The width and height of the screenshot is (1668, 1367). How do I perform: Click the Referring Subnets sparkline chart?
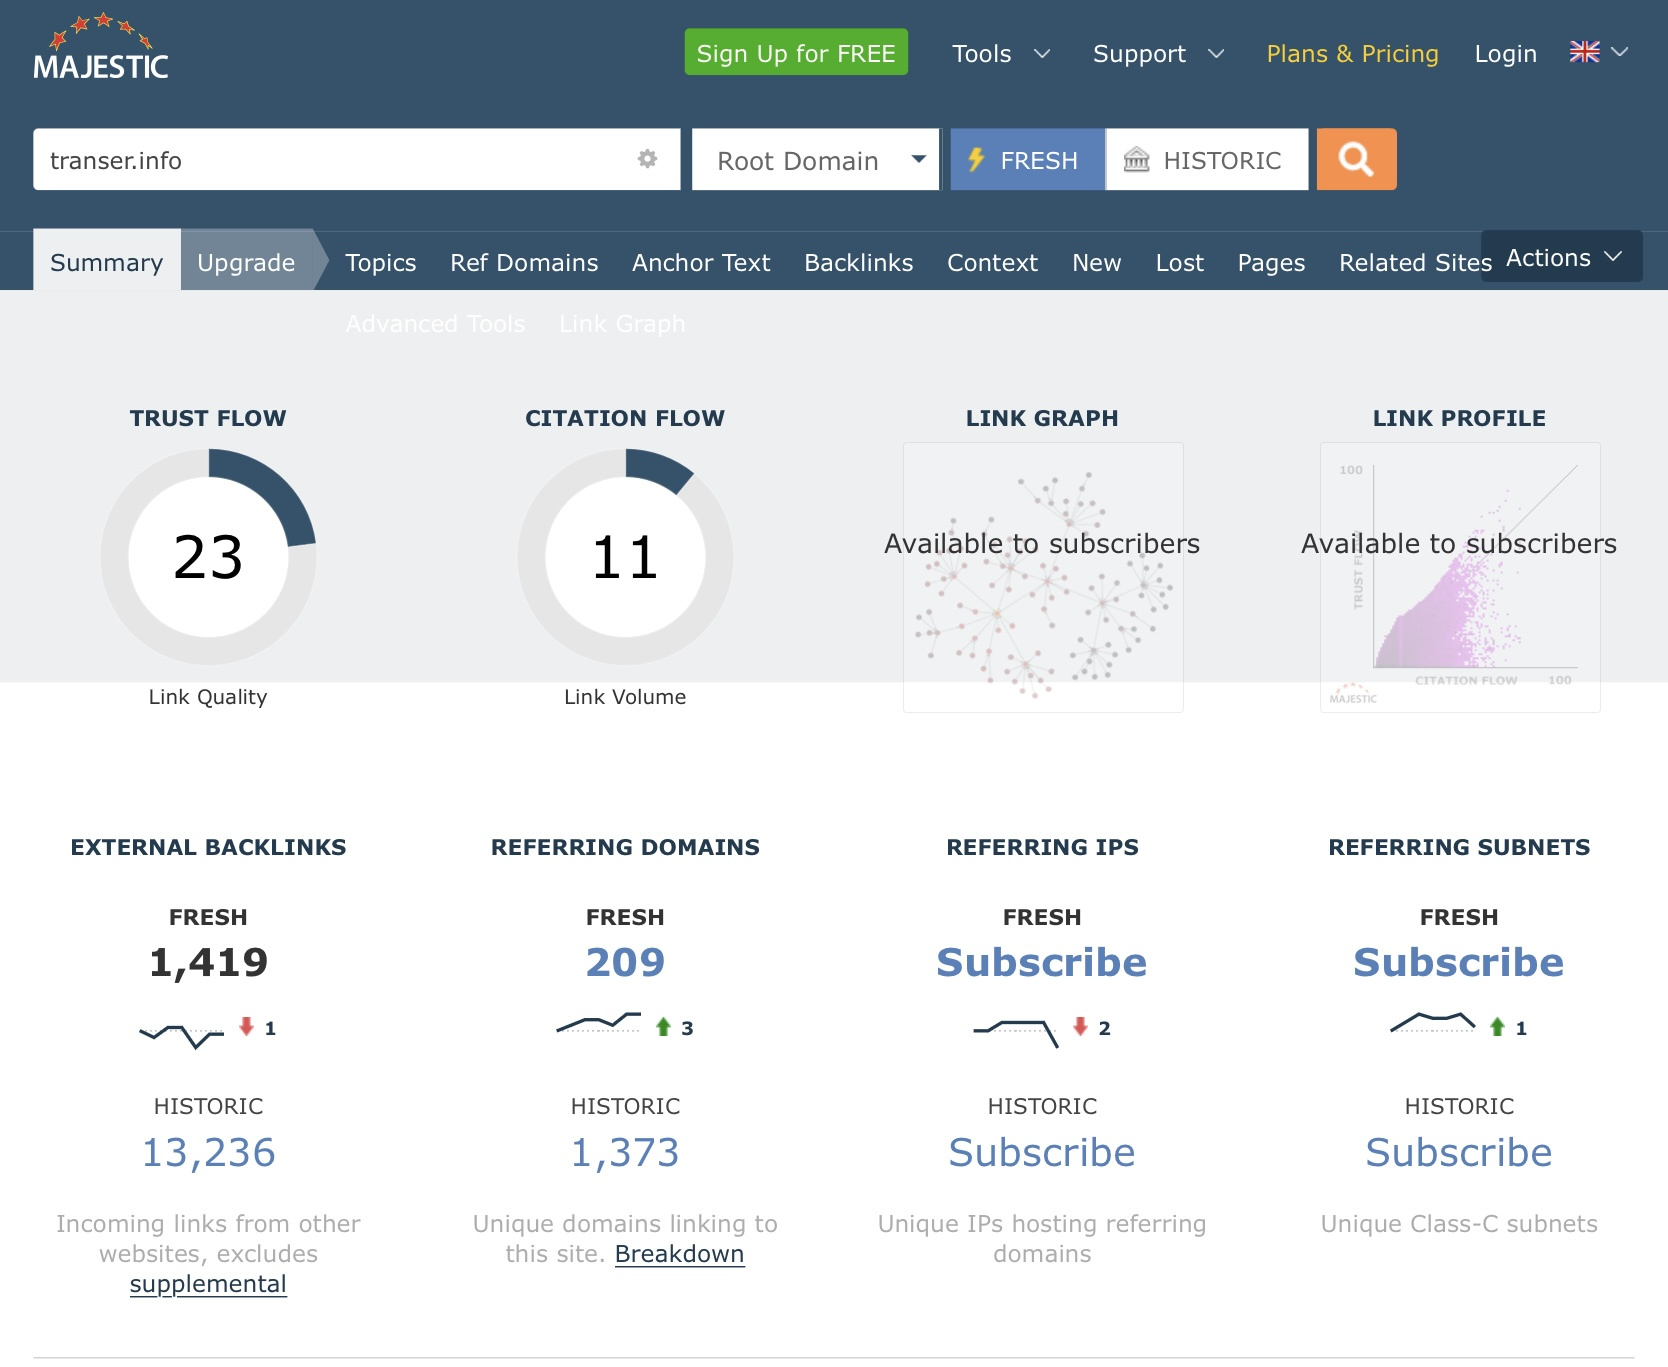[1432, 1023]
